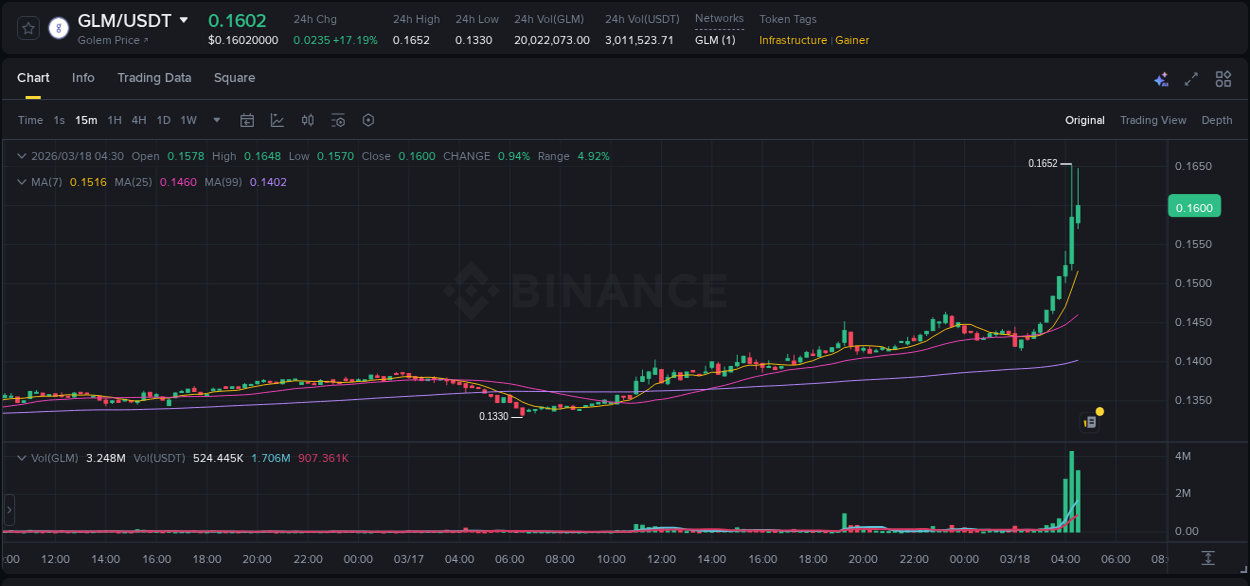Open the widgets grid icon
The height and width of the screenshot is (586, 1250).
[x=1222, y=78]
